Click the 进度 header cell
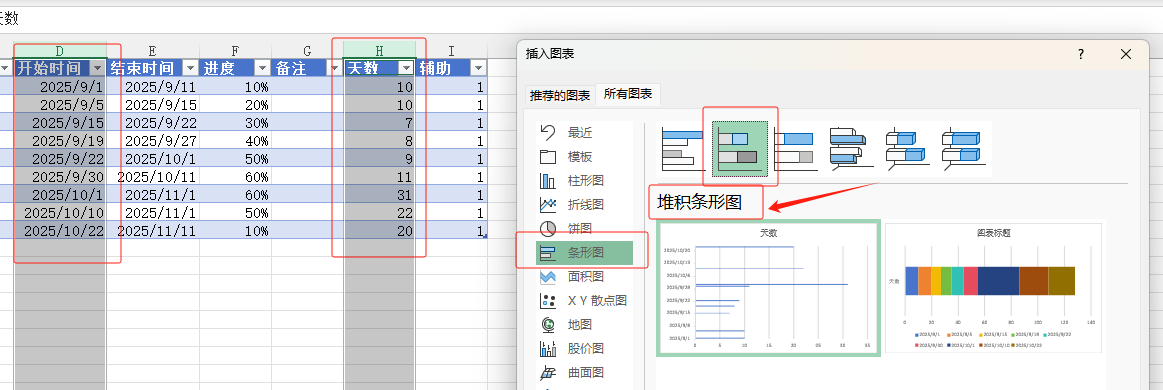Screen dimensions: 1163x390 [x=235, y=68]
